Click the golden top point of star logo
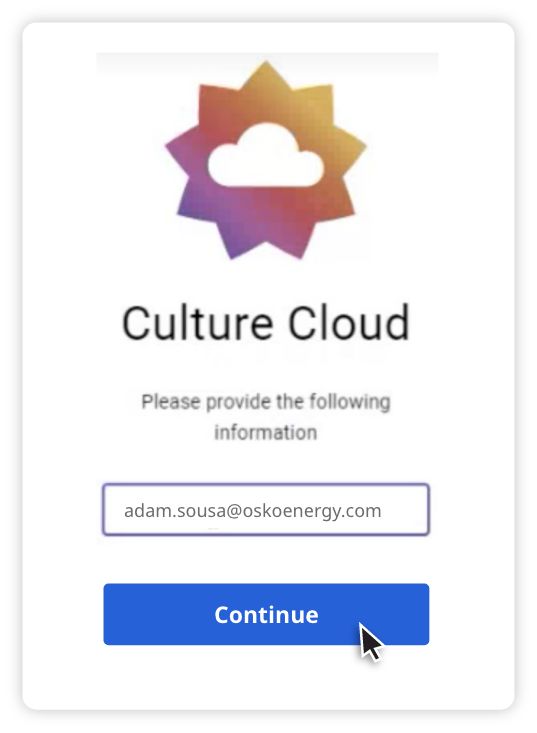Viewport: 537px width, 733px height. tap(265, 77)
